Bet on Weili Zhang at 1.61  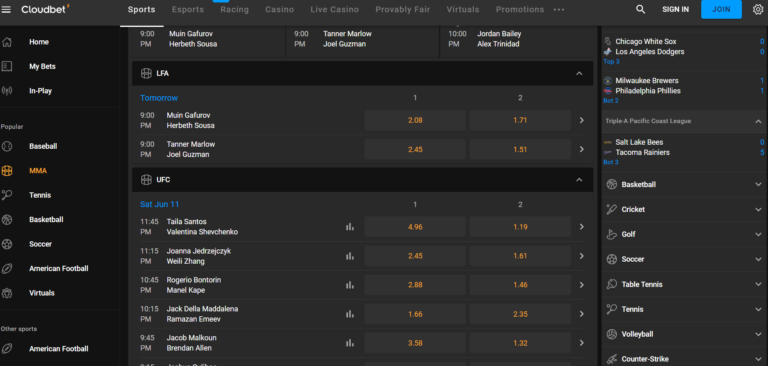point(520,256)
